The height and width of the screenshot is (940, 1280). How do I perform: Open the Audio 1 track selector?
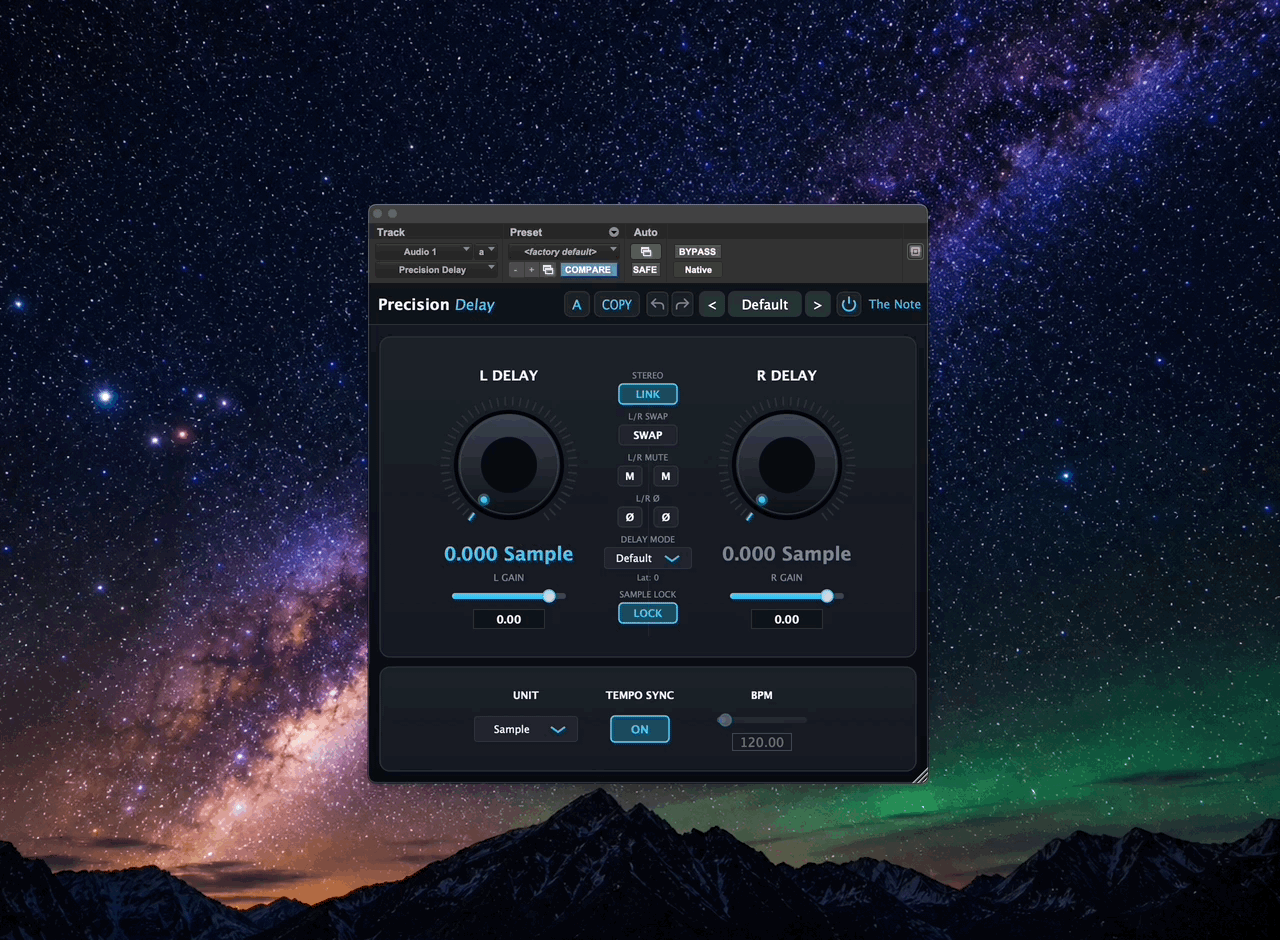point(424,252)
